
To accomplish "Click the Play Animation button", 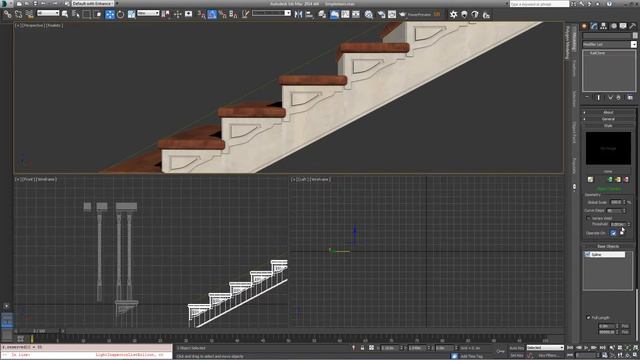I will pos(586,347).
